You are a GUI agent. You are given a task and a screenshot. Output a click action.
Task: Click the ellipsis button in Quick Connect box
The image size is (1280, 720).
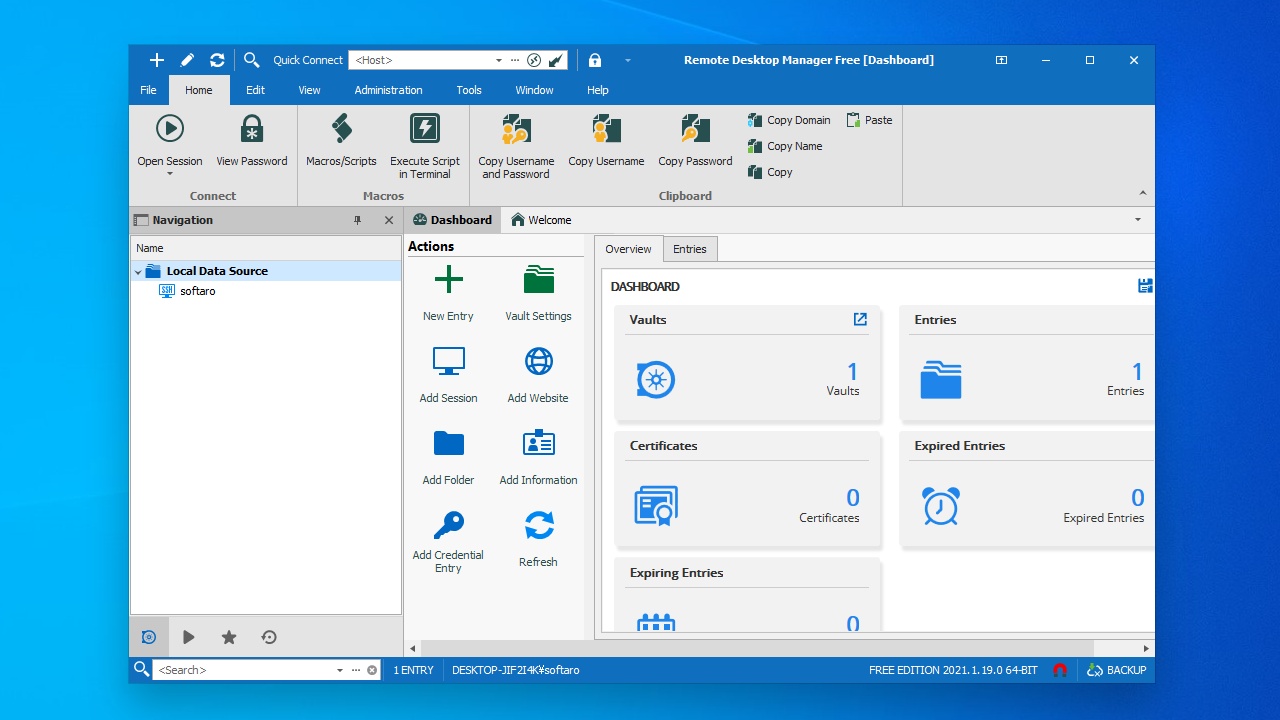[x=516, y=60]
